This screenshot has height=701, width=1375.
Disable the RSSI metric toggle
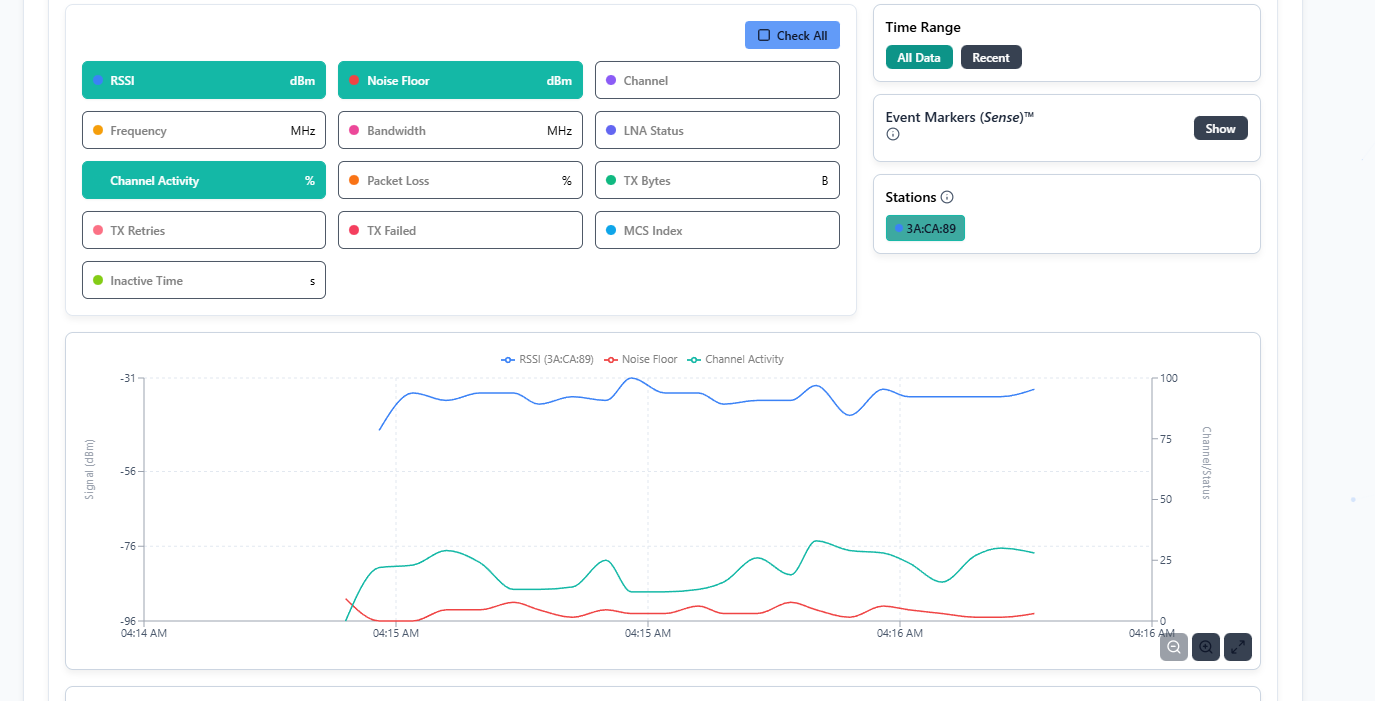tap(203, 81)
